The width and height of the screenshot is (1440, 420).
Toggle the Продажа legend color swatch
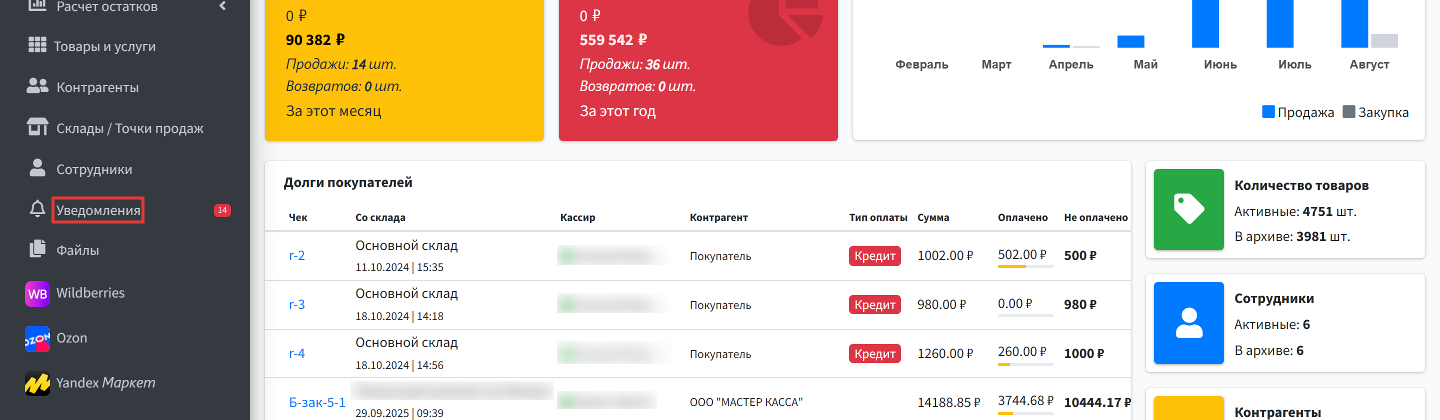tap(1268, 112)
